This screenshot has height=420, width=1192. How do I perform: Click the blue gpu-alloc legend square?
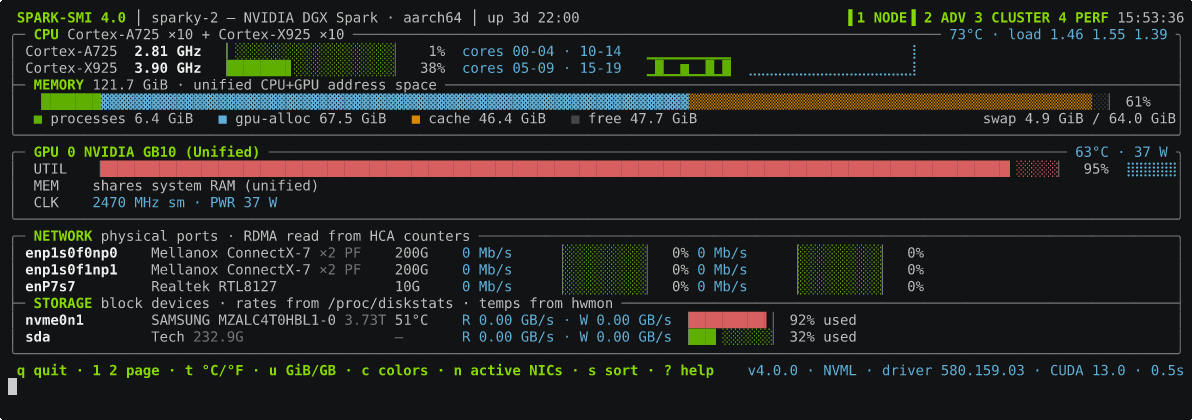pyautogui.click(x=223, y=119)
